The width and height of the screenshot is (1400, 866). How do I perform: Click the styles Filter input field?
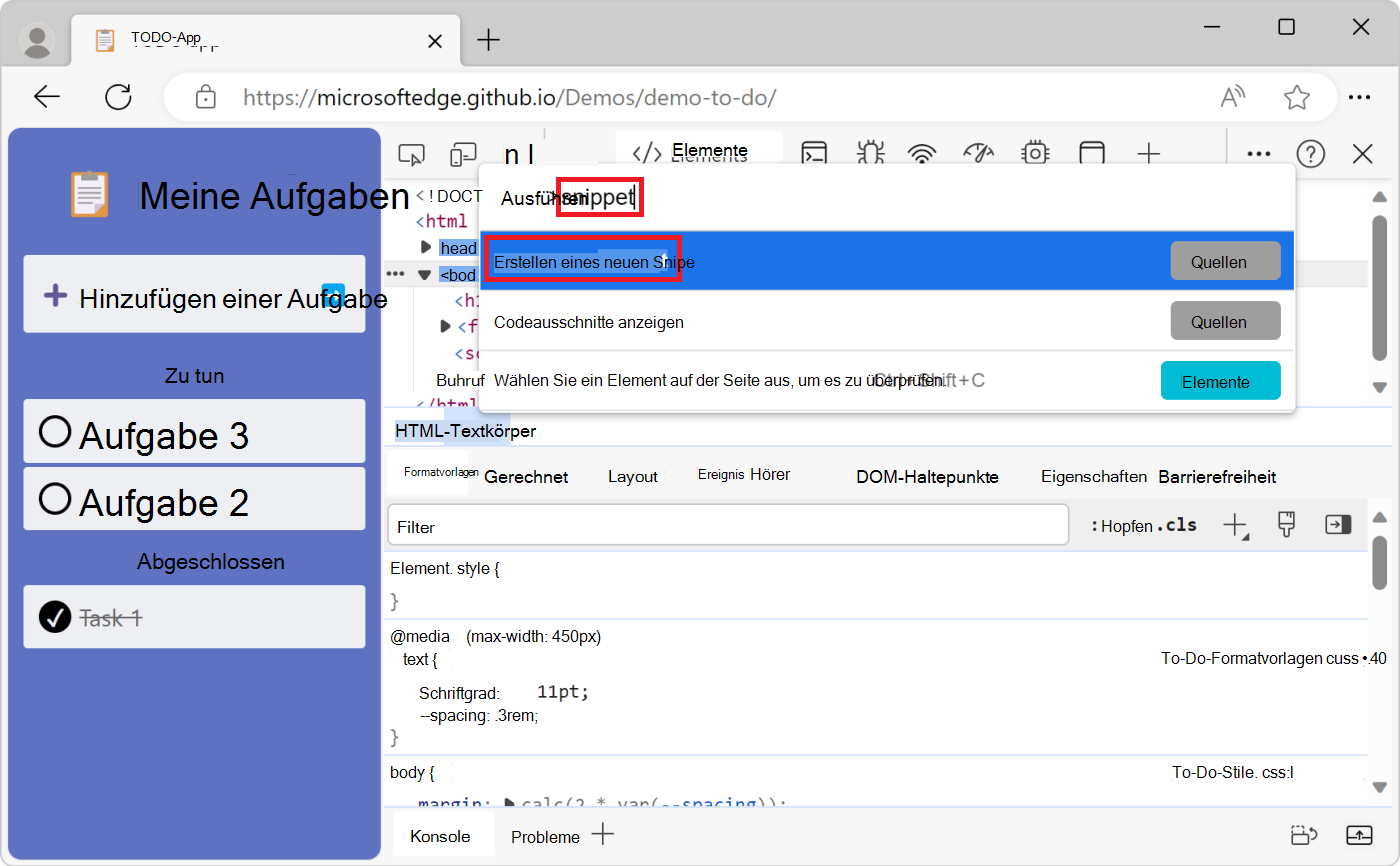point(728,526)
